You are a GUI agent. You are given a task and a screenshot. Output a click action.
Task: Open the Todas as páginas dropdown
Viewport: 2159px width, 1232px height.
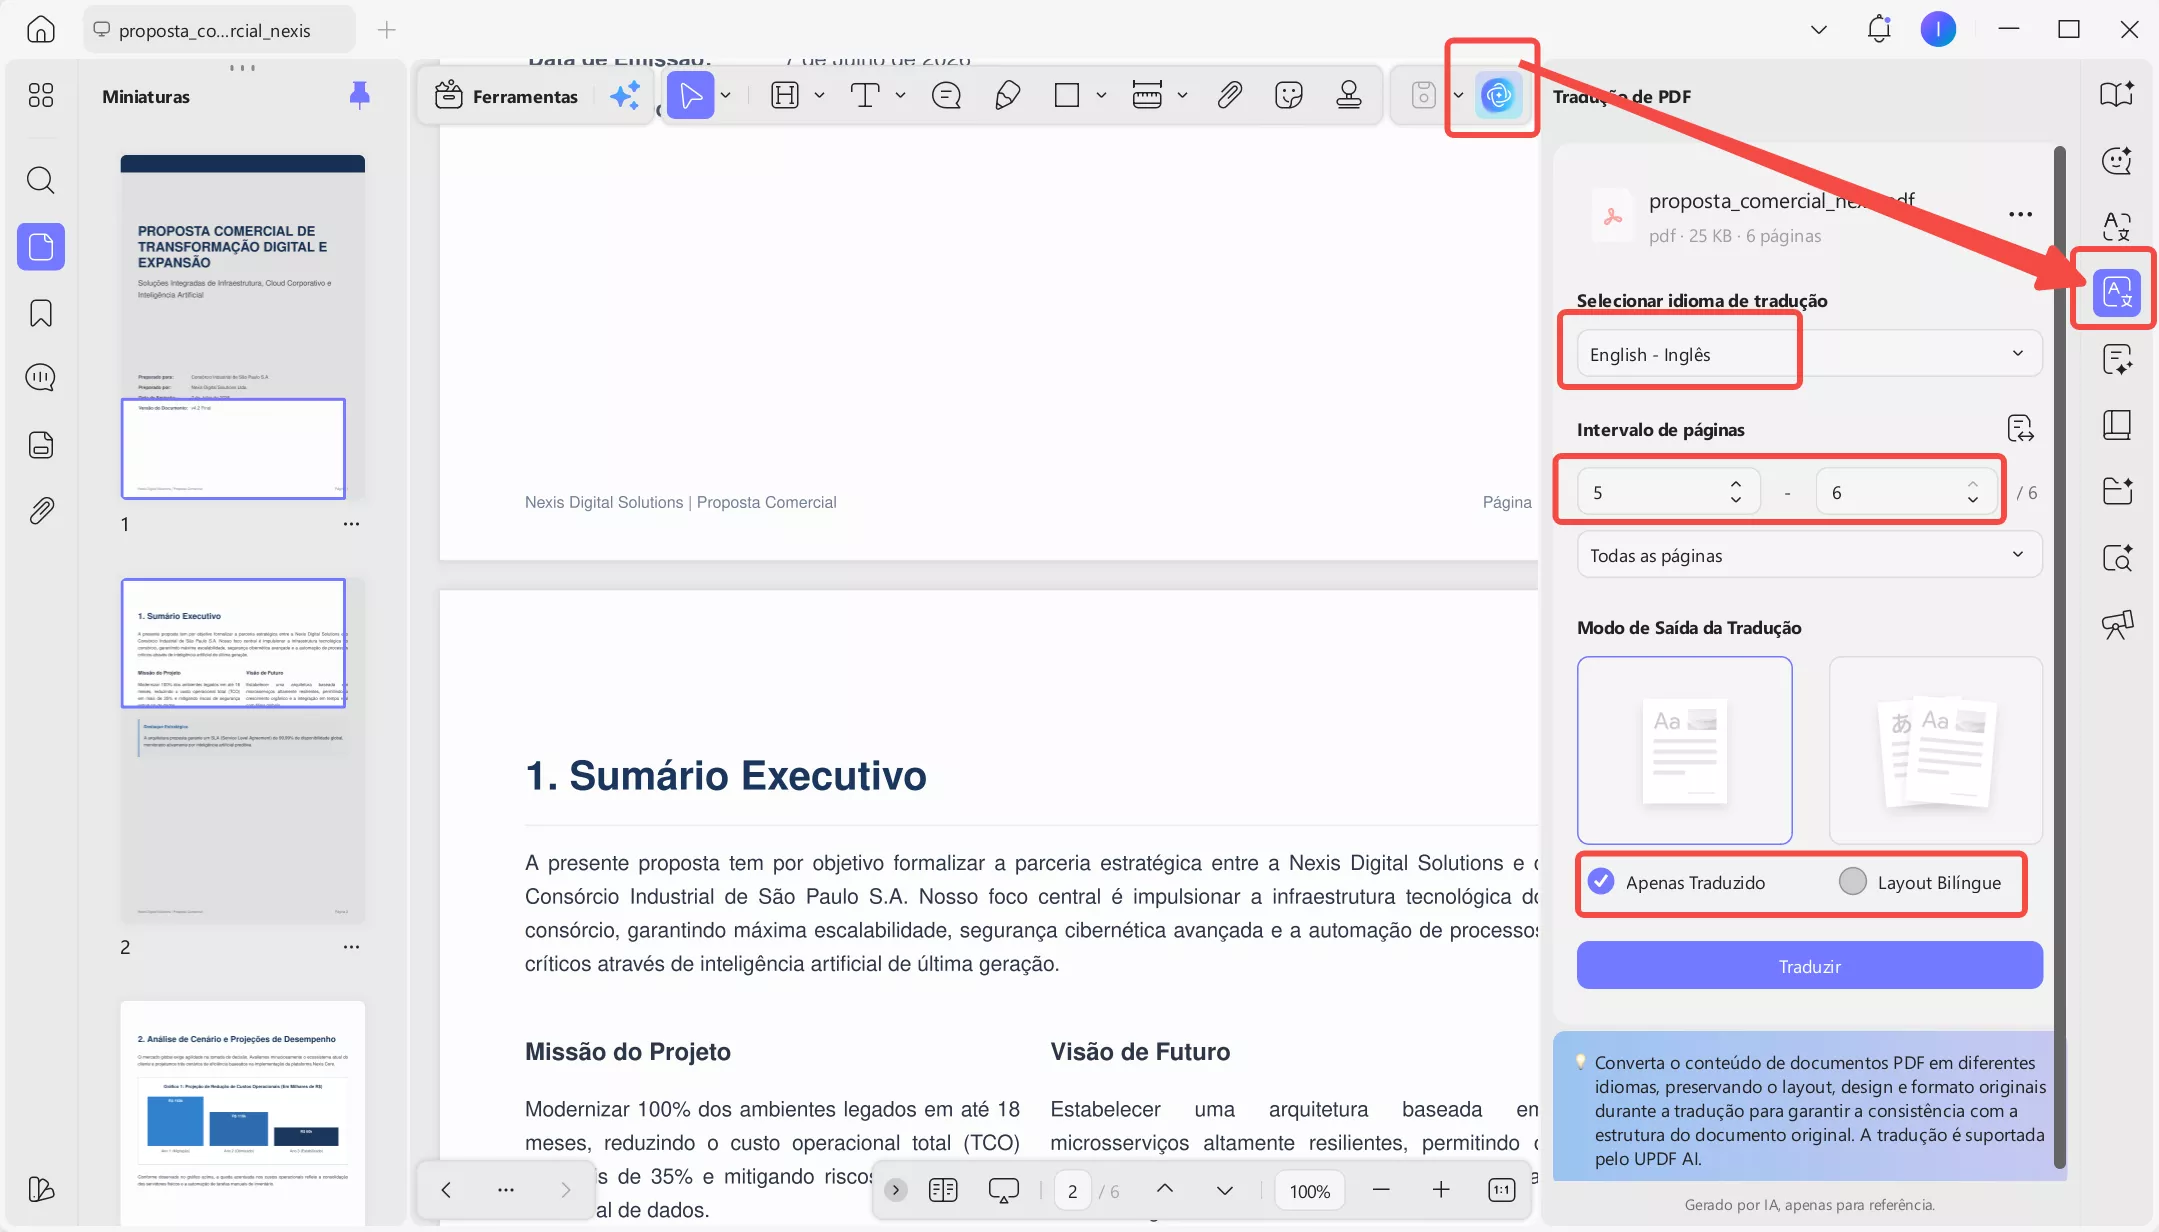click(x=1809, y=555)
